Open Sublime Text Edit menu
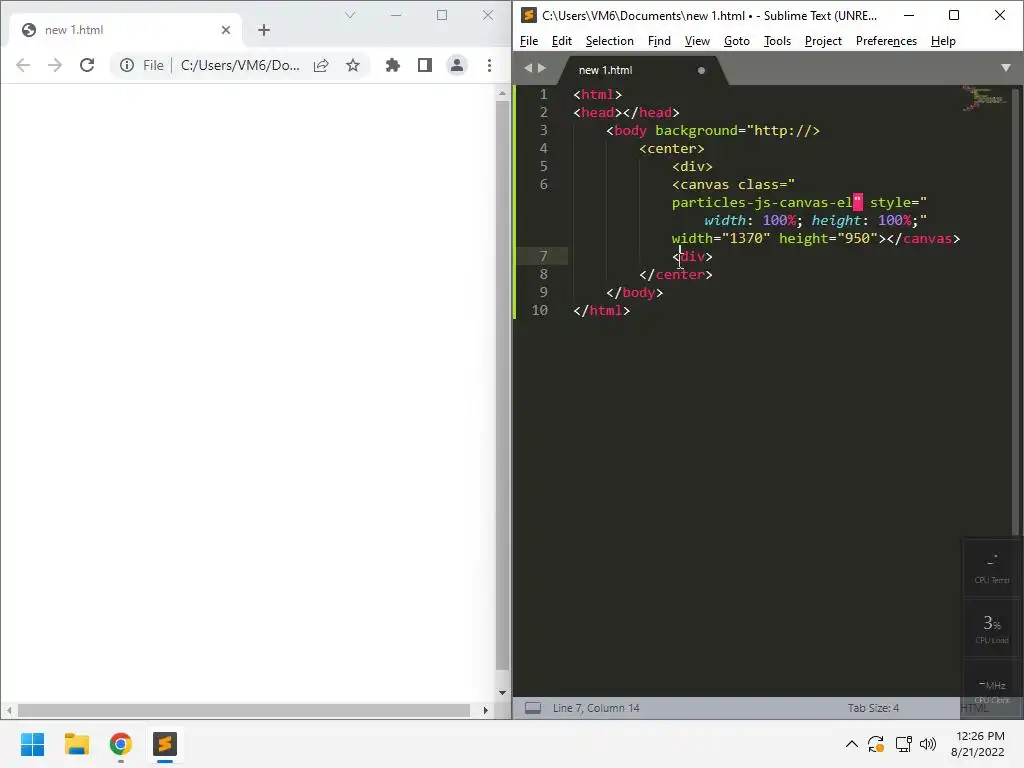Image resolution: width=1024 pixels, height=768 pixels. [562, 41]
